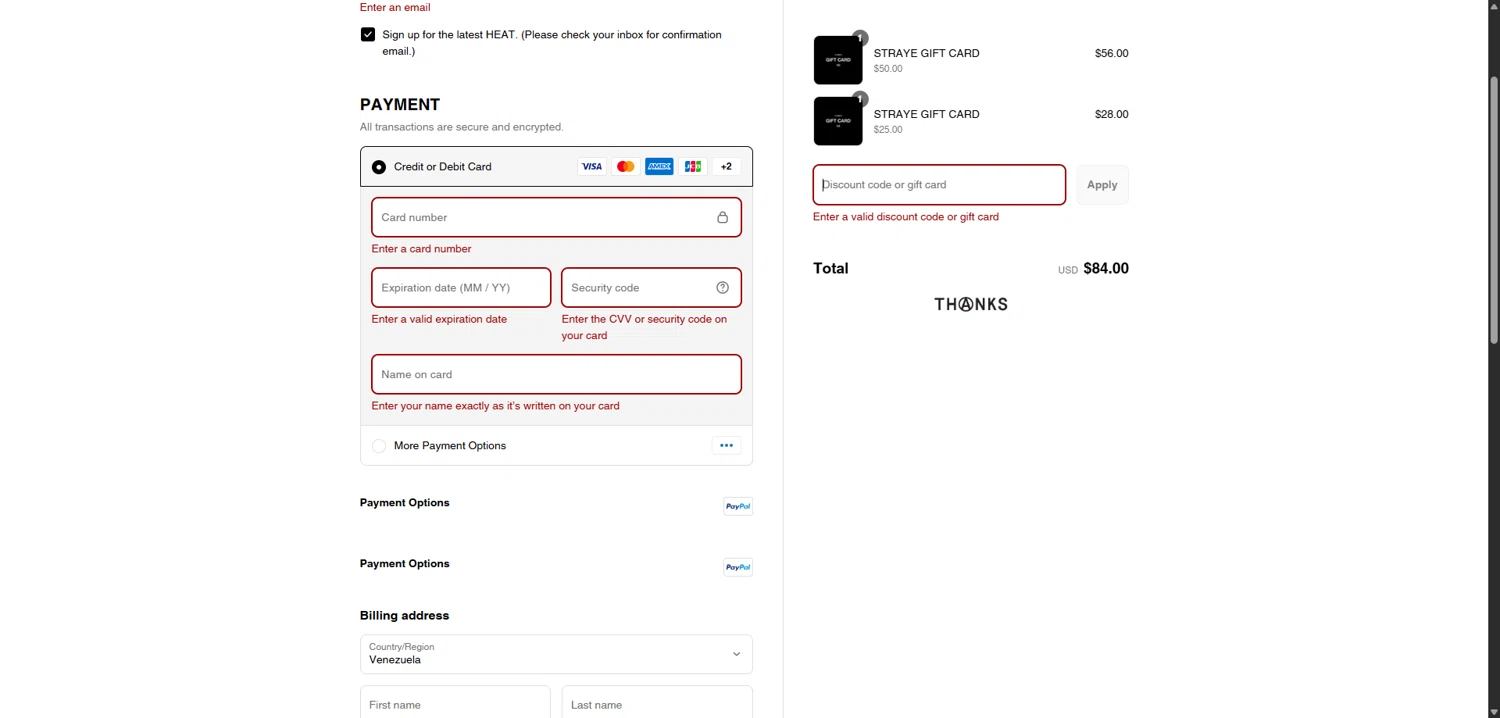
Task: Click the $25.00 gift card thumbnail
Action: pyautogui.click(x=838, y=121)
